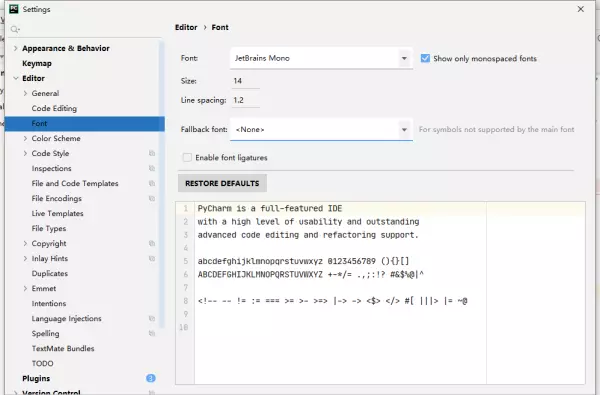Open TODO settings
Screen dimensions: 600x395
coord(42,363)
